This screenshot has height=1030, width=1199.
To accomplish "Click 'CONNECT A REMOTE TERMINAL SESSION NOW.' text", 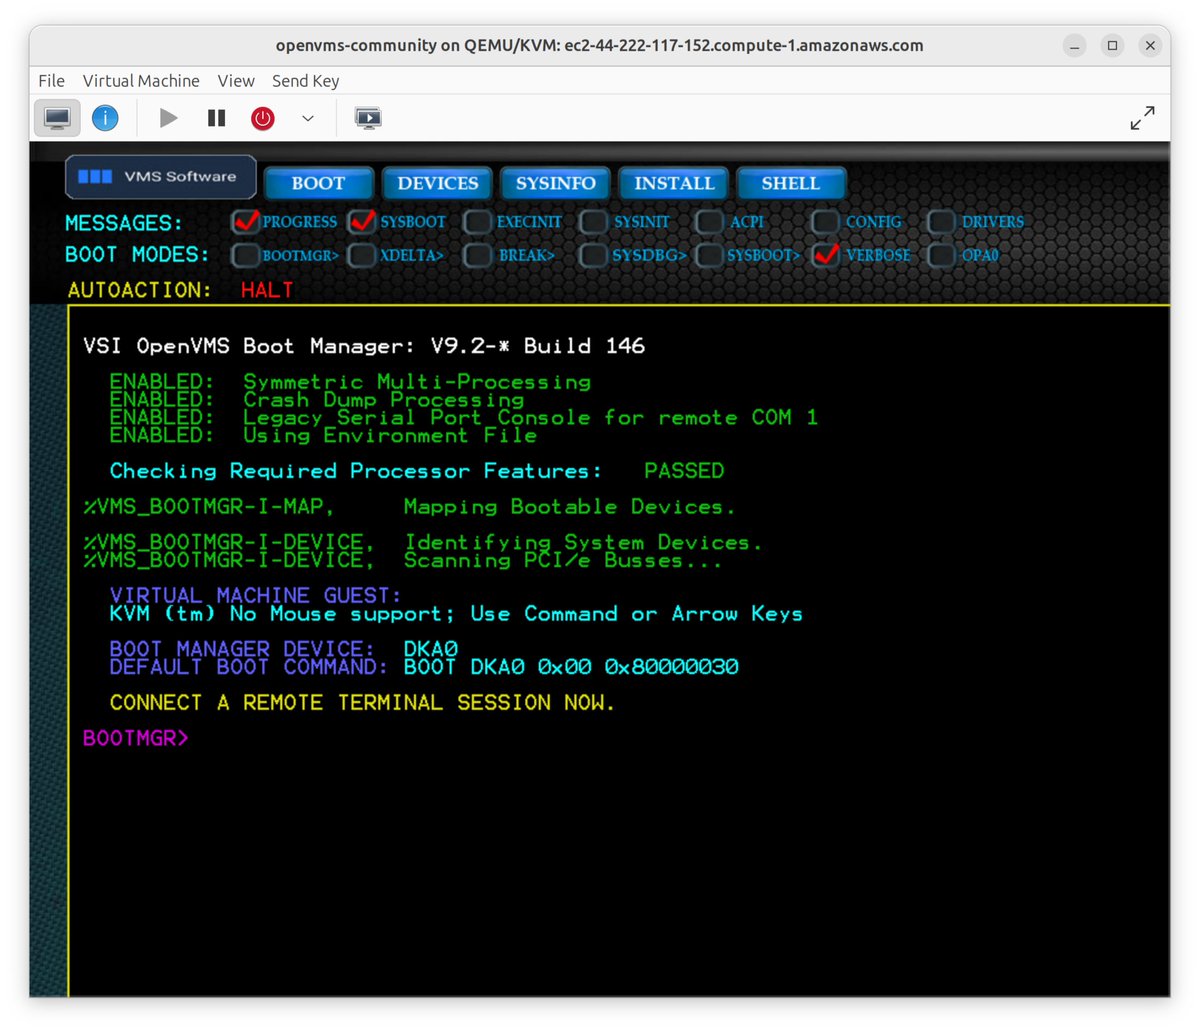I will coord(362,702).
